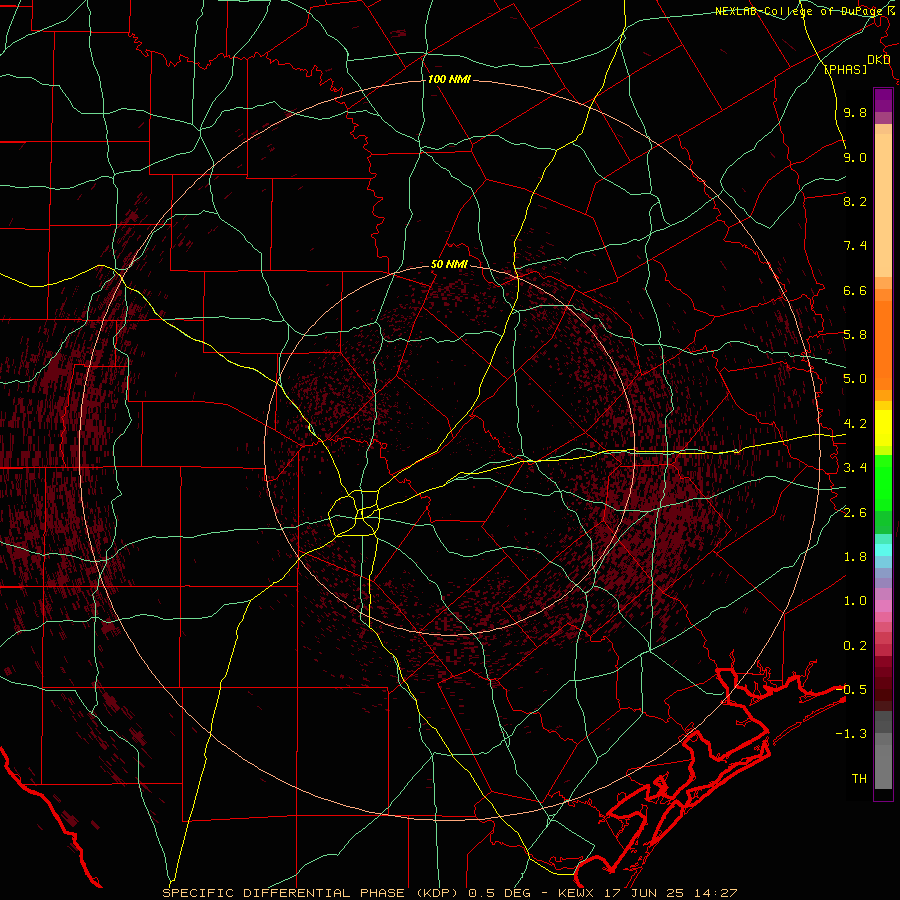
Task: Click the 5.0 scale value
Action: click(x=855, y=379)
